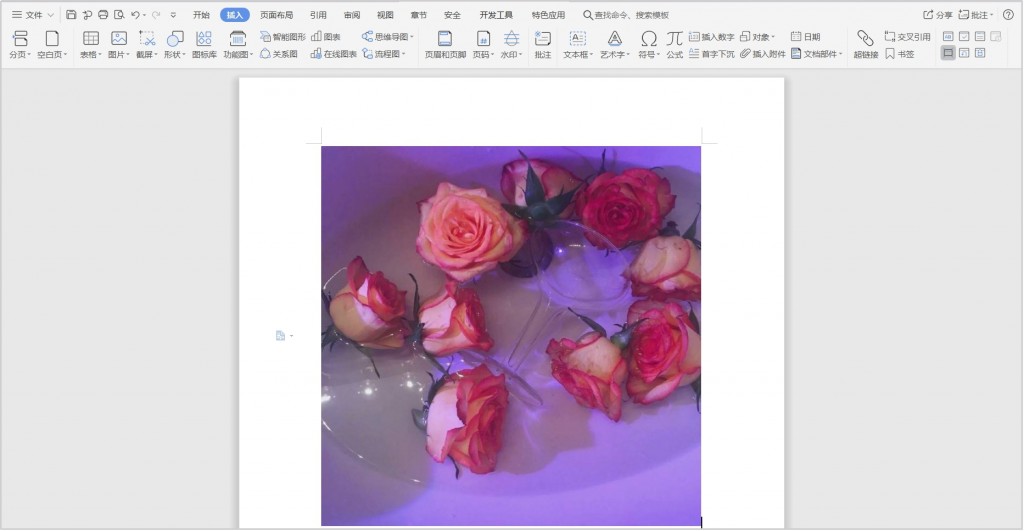
Task: Click the 图片 picture icon
Action: tap(118, 39)
